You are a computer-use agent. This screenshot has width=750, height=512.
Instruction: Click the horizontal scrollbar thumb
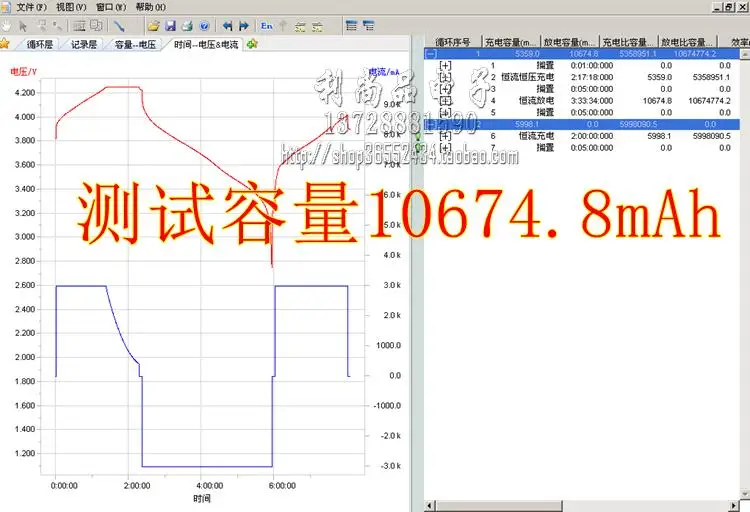click(498, 506)
